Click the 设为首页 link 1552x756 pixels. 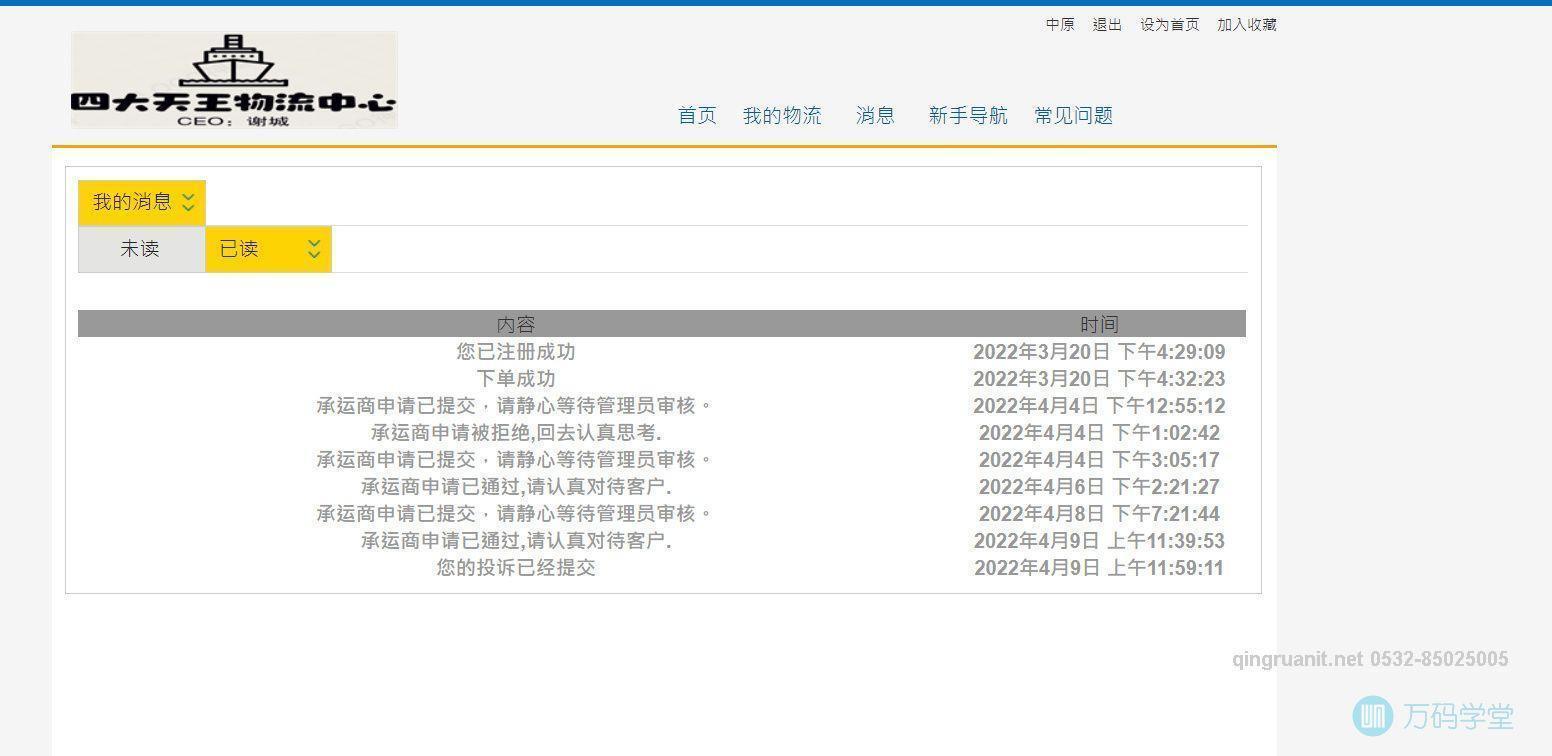click(1170, 25)
